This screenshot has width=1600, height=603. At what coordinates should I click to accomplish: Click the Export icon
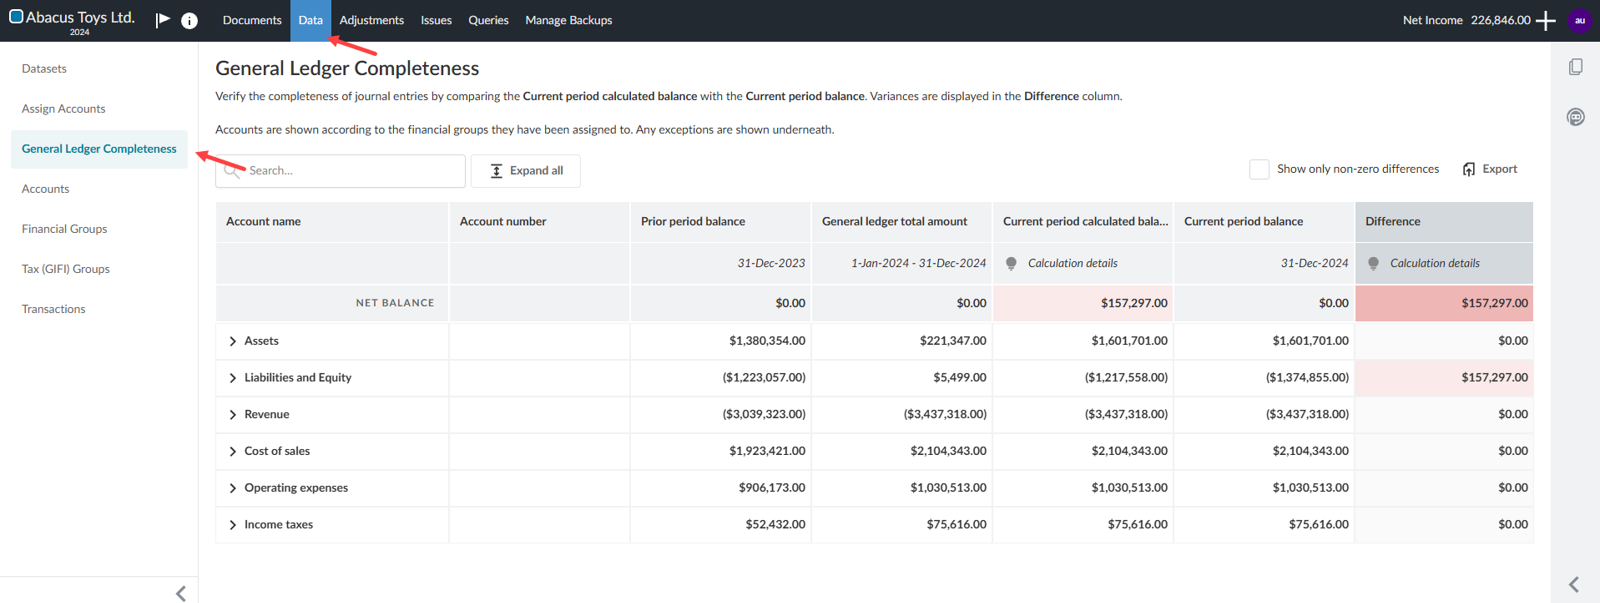tap(1469, 169)
